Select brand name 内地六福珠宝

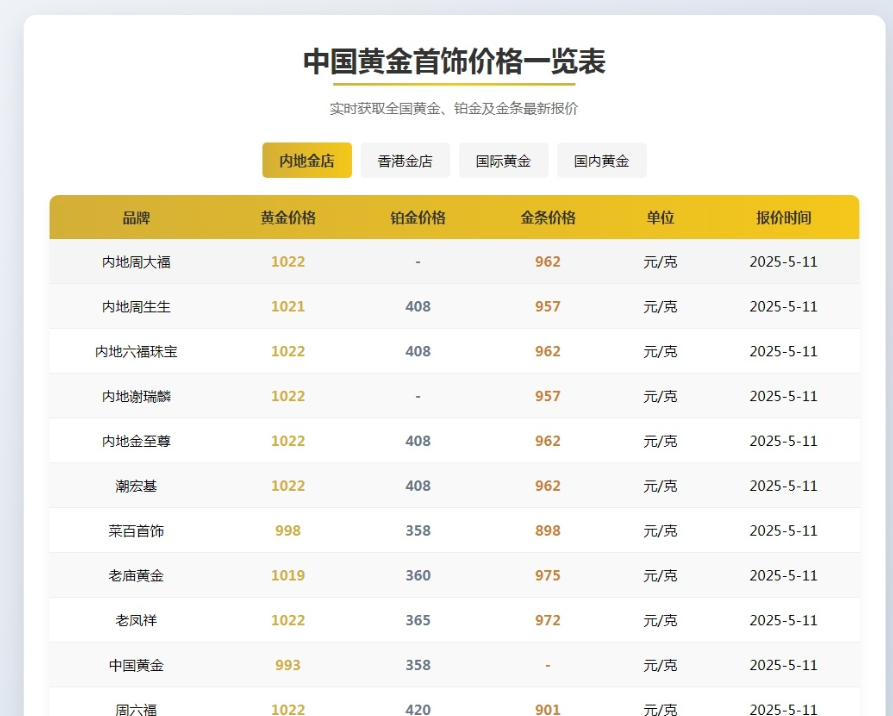[136, 351]
